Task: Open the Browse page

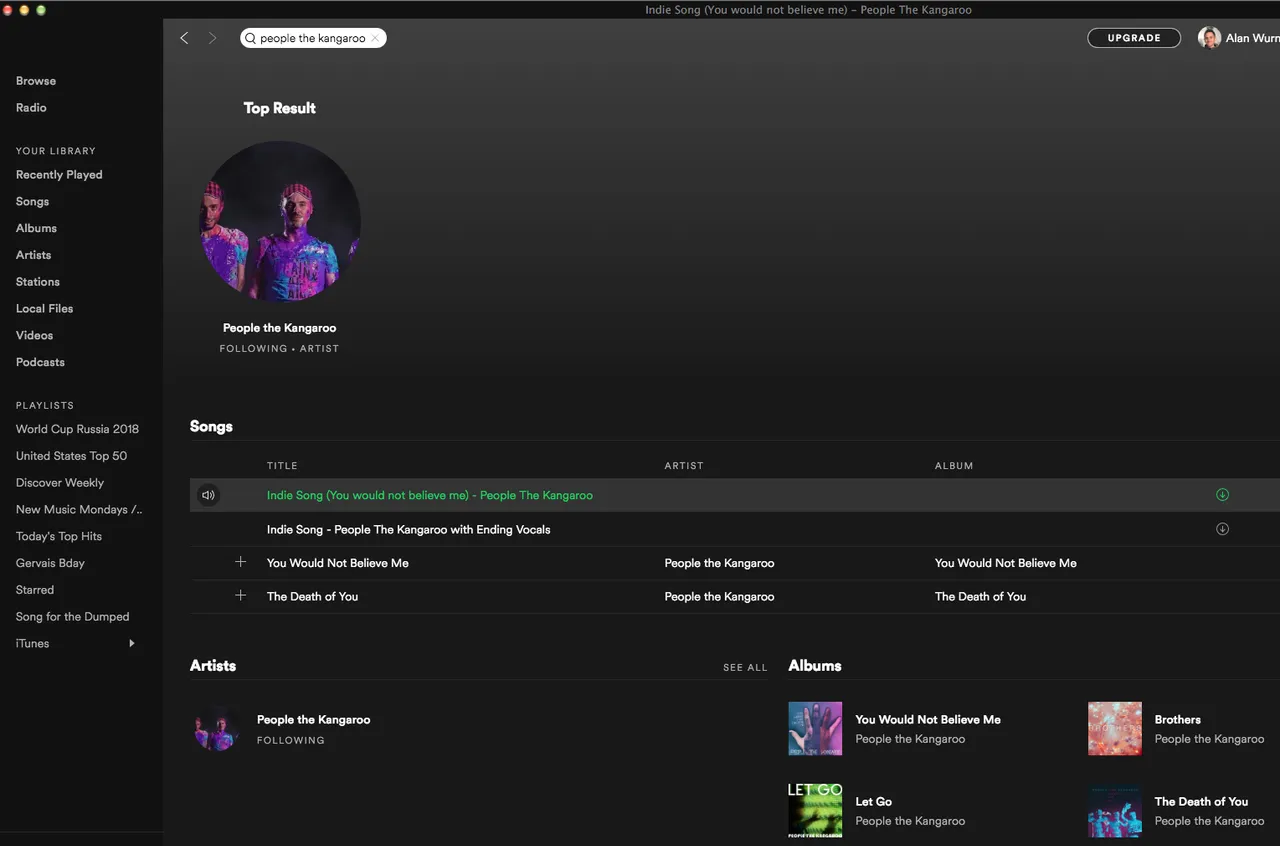Action: point(36,81)
